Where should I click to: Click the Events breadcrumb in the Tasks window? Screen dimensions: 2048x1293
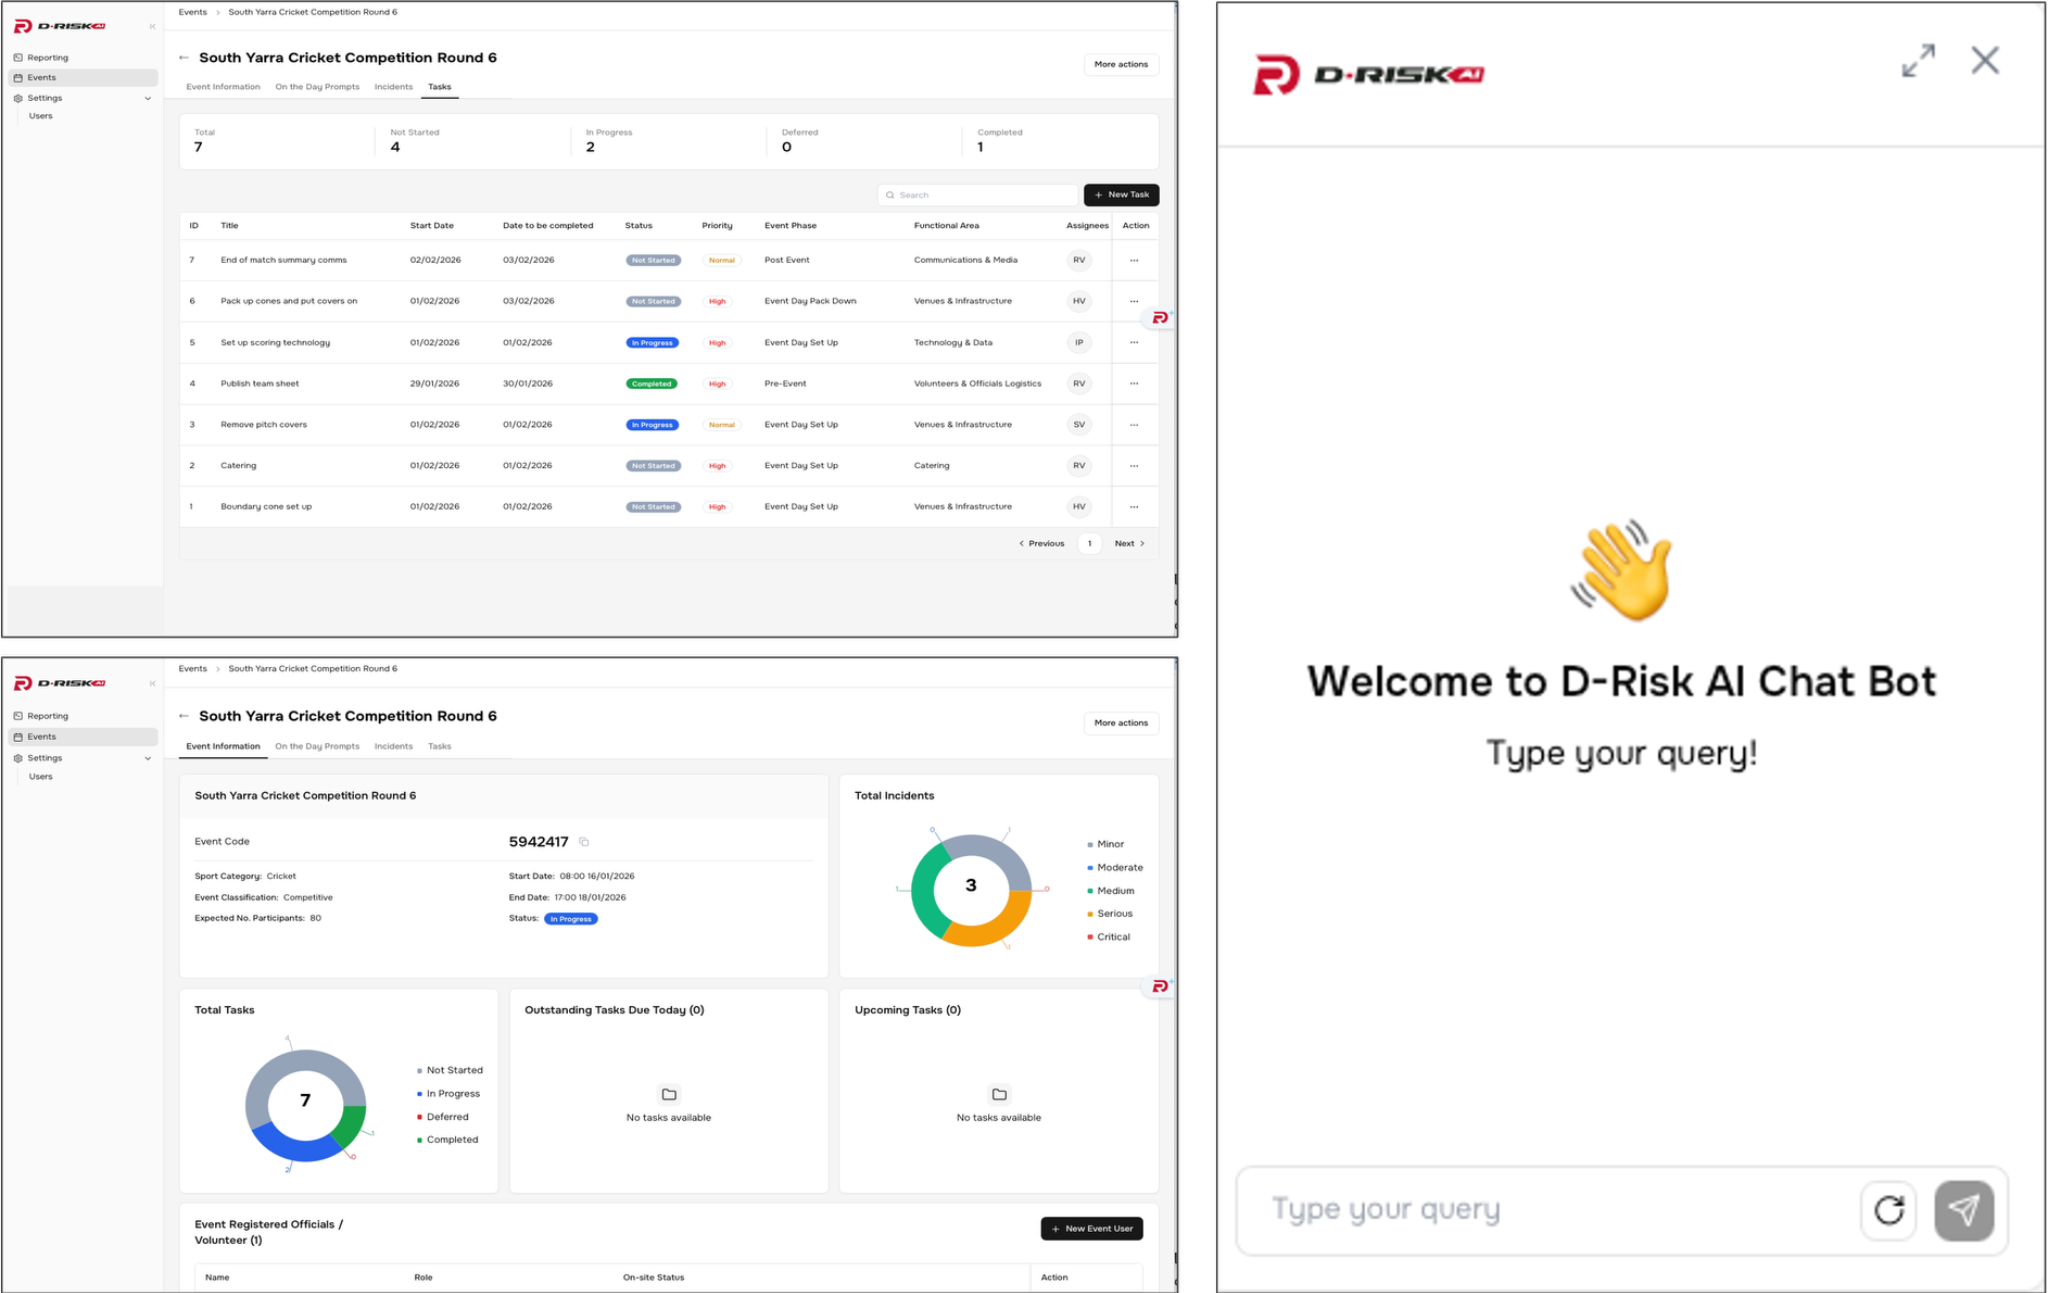click(x=193, y=12)
